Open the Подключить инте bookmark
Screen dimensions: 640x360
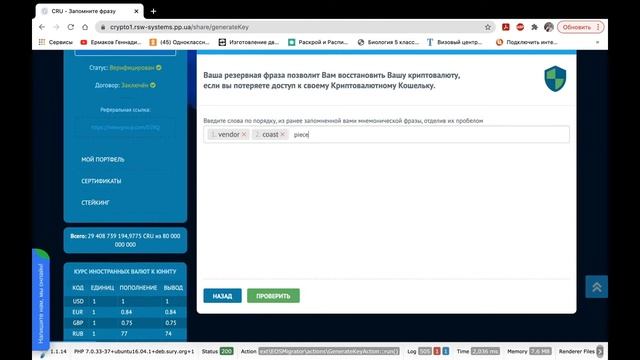click(527, 42)
